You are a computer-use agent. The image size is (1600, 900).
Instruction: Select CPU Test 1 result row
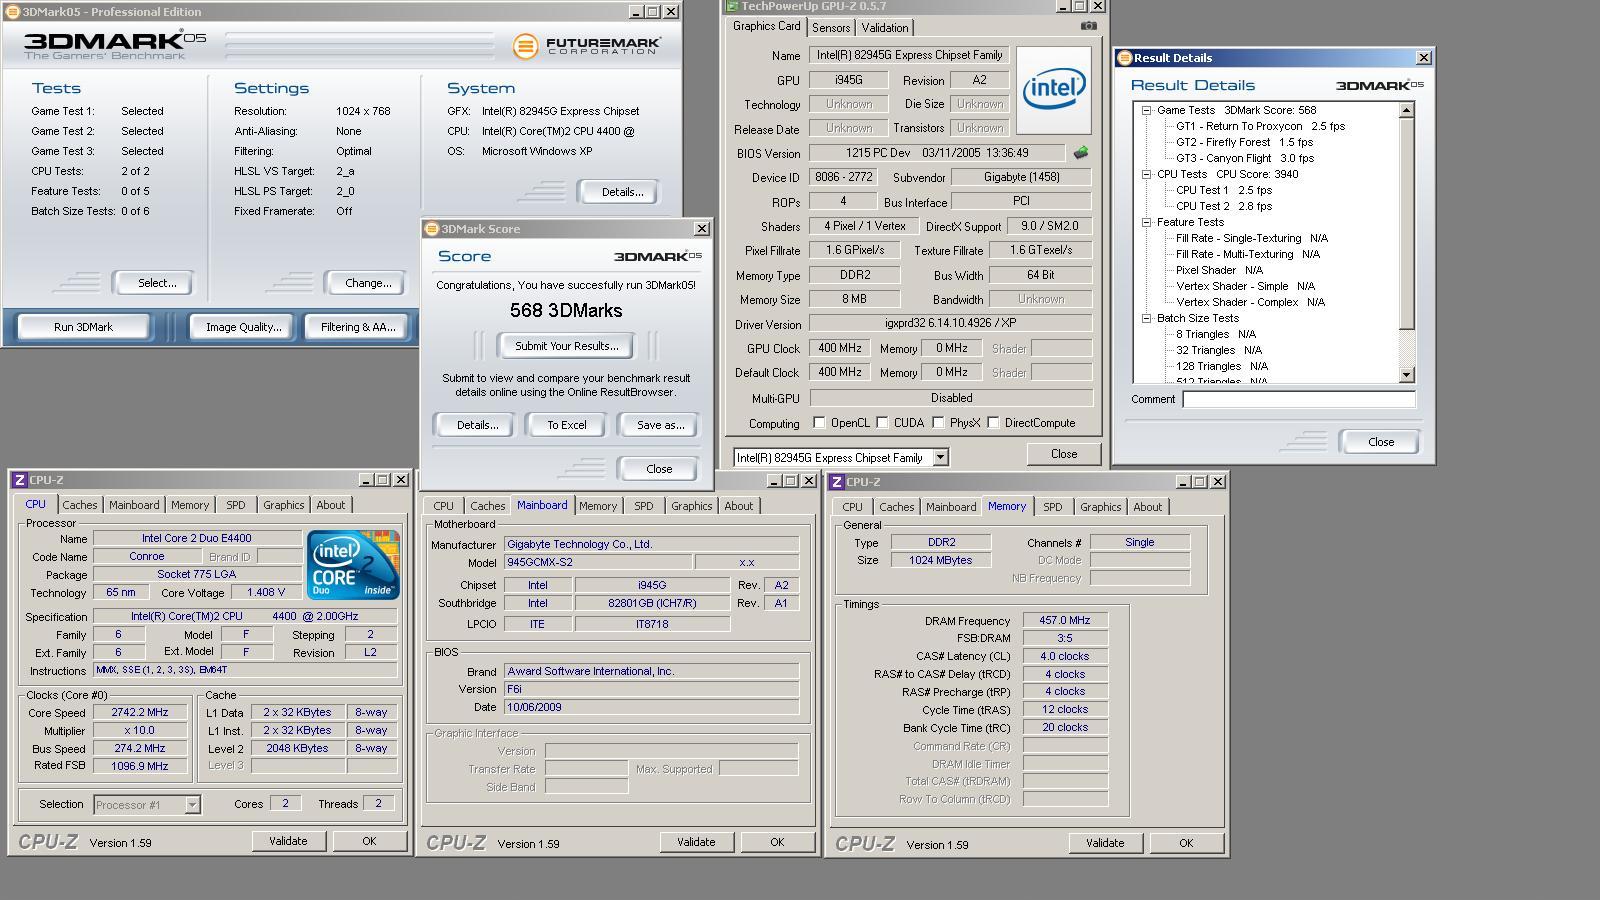(x=1224, y=190)
